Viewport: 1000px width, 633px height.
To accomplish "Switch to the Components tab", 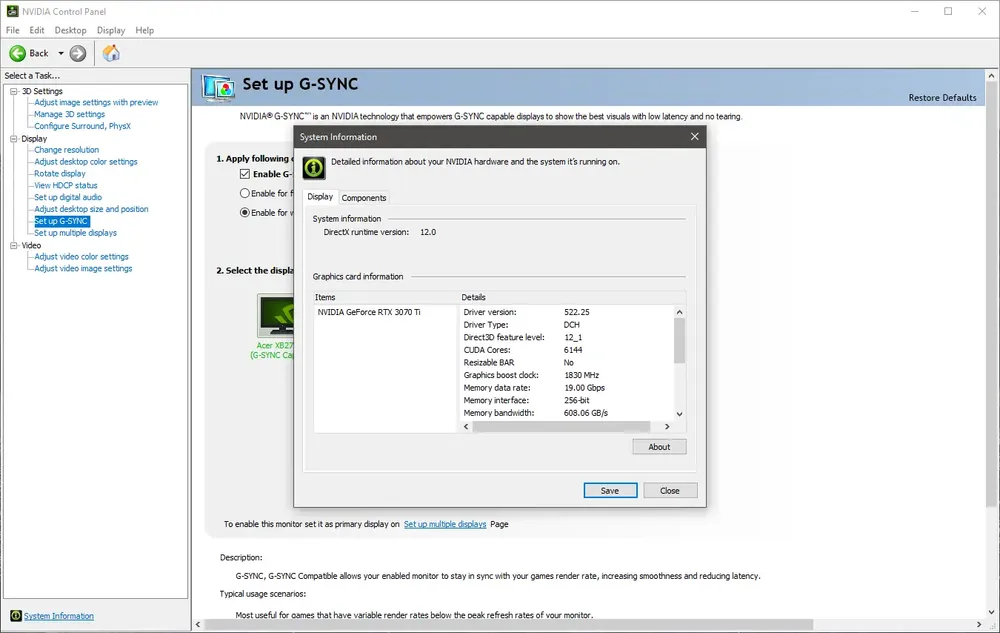I will coord(364,198).
